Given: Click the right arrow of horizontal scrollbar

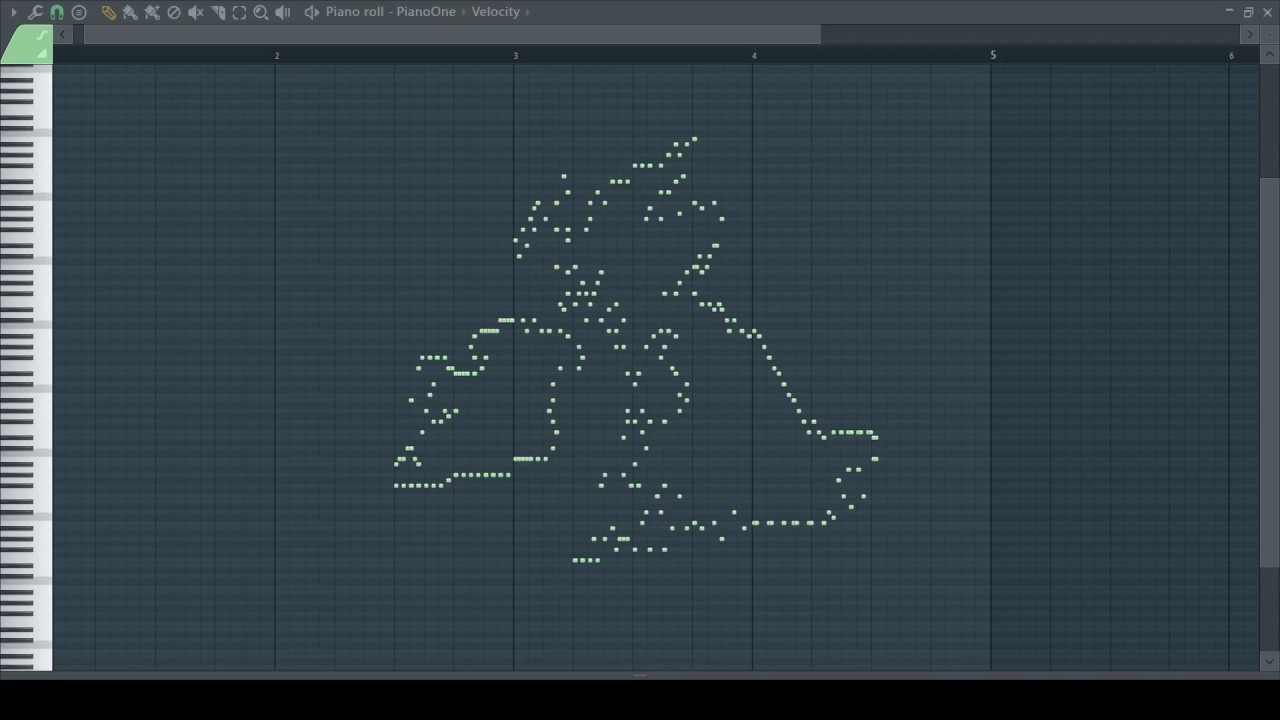Looking at the screenshot, I should (x=1249, y=34).
